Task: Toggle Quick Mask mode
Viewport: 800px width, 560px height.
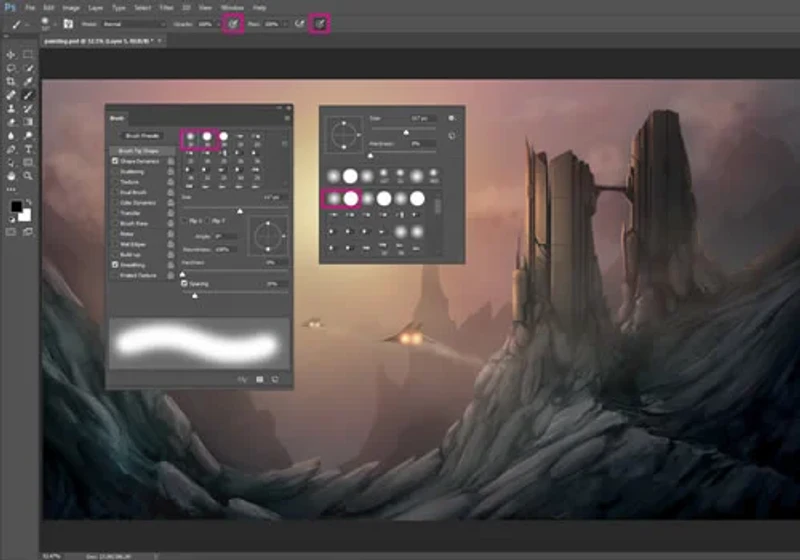Action: [x=11, y=232]
